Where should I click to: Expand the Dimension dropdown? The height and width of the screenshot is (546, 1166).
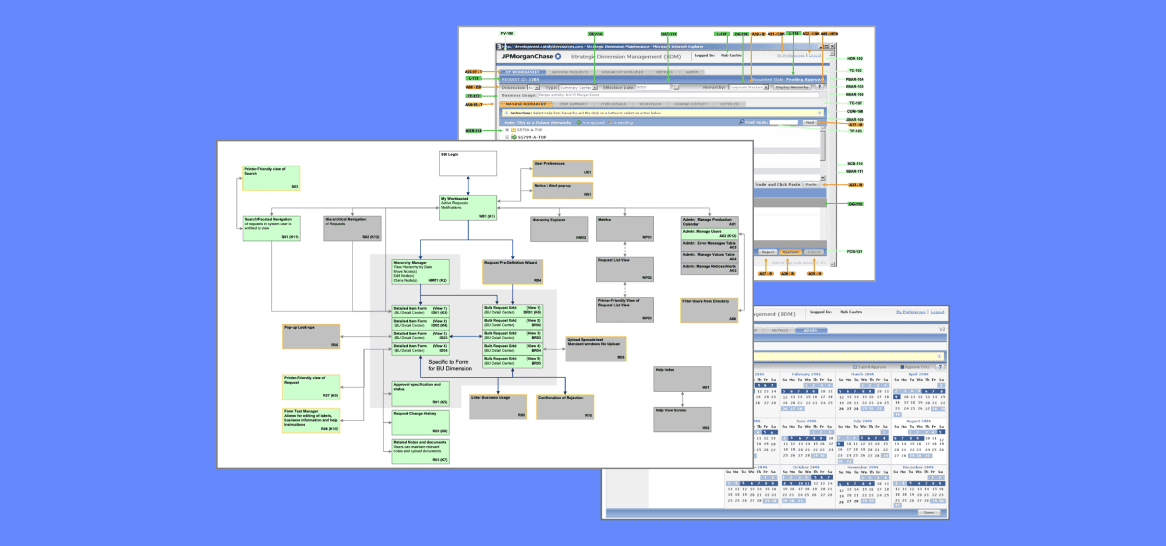538,87
